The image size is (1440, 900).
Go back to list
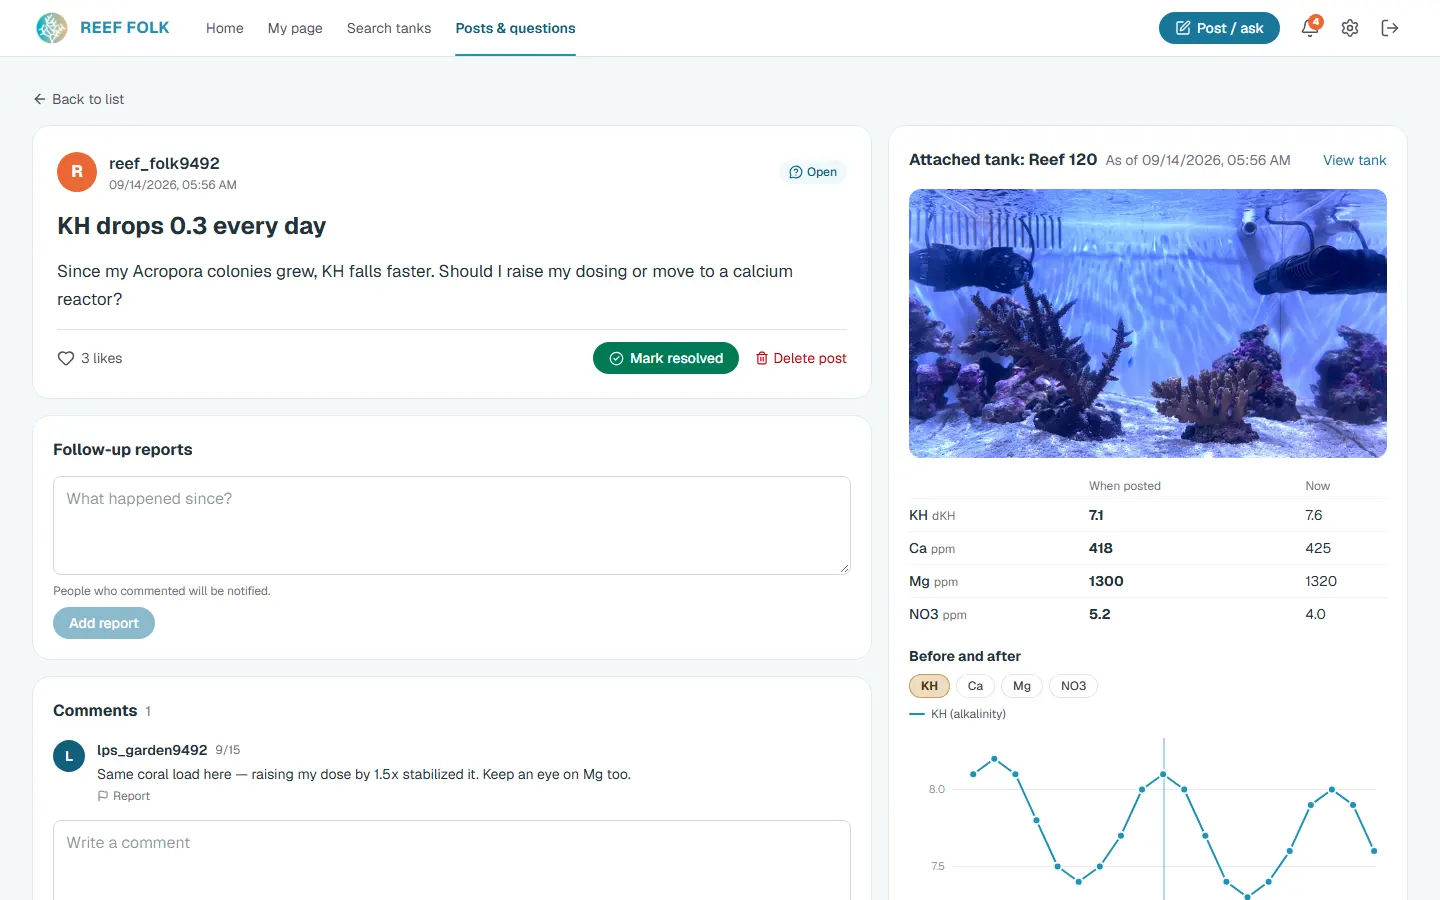click(x=79, y=99)
